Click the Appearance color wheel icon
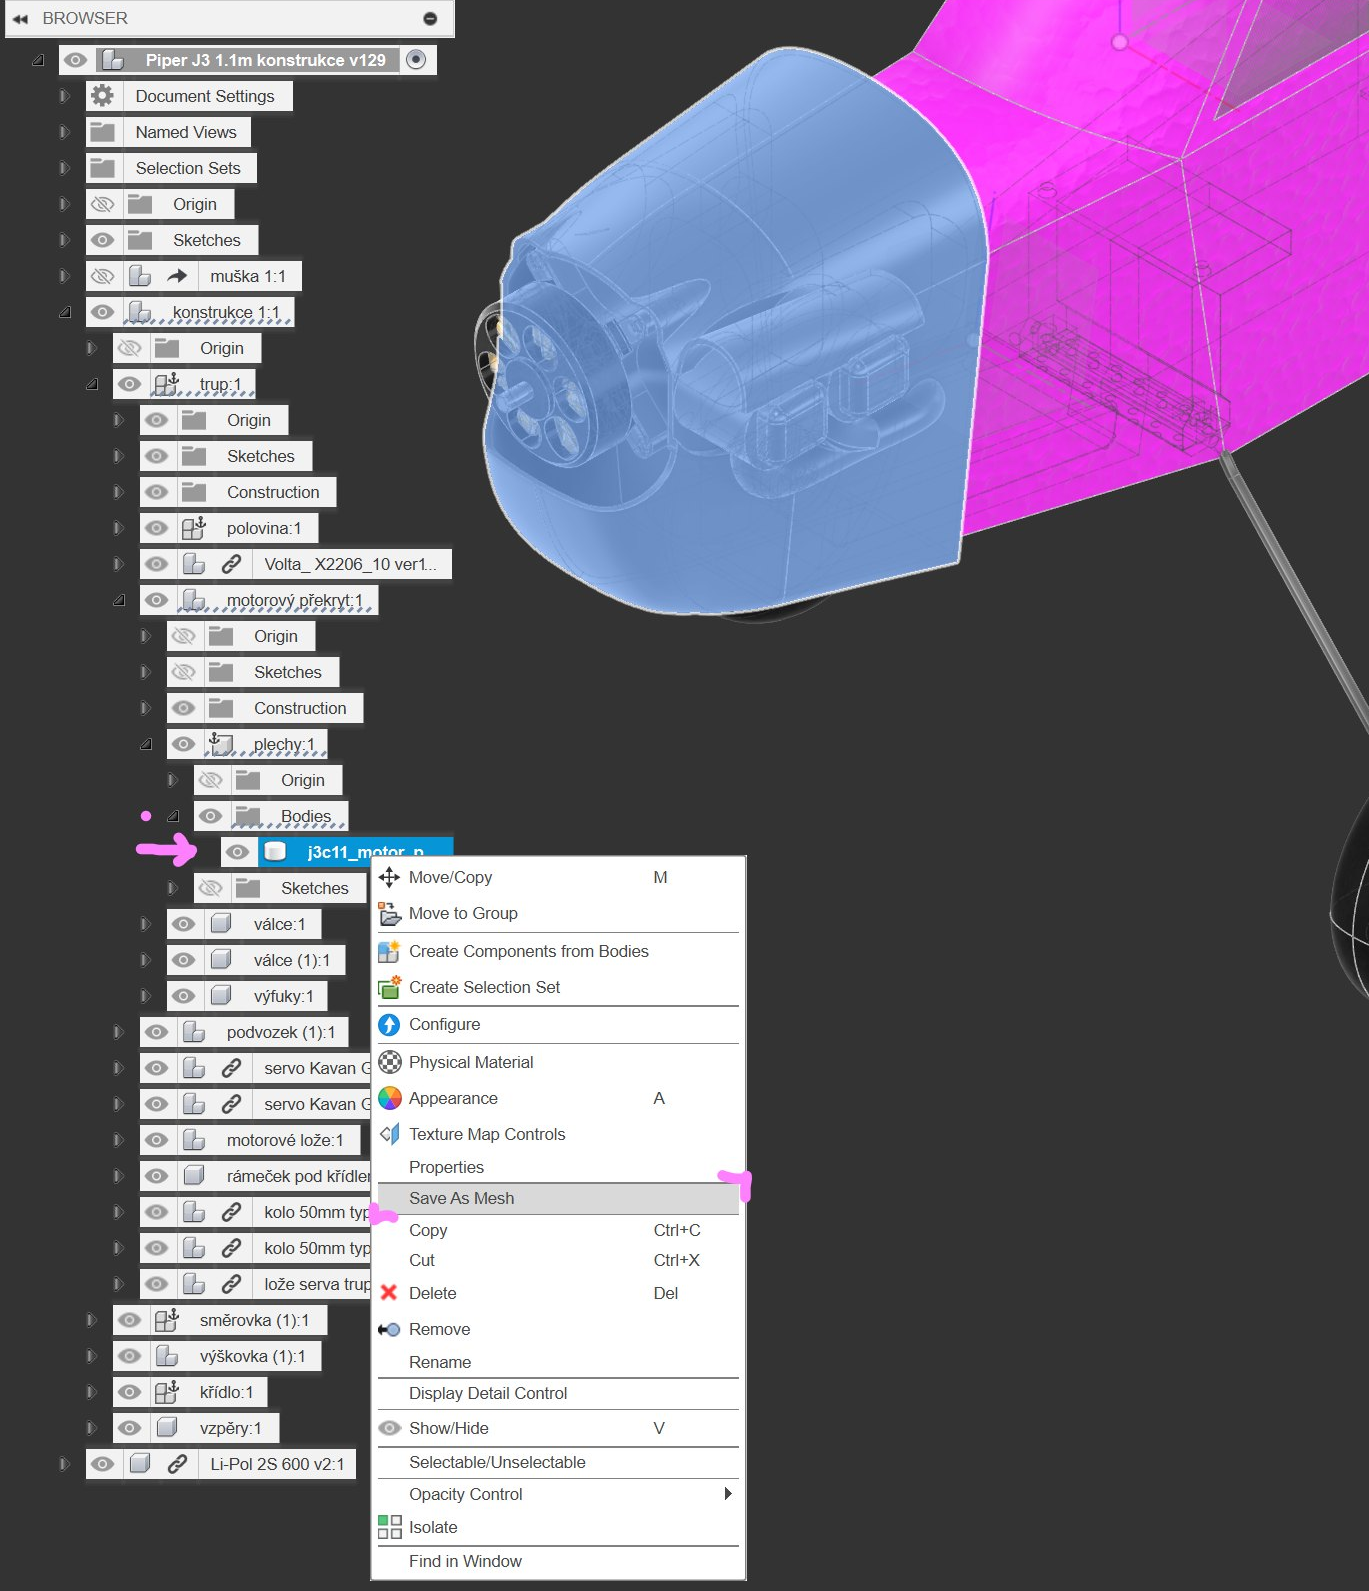The height and width of the screenshot is (1591, 1369). [389, 1099]
